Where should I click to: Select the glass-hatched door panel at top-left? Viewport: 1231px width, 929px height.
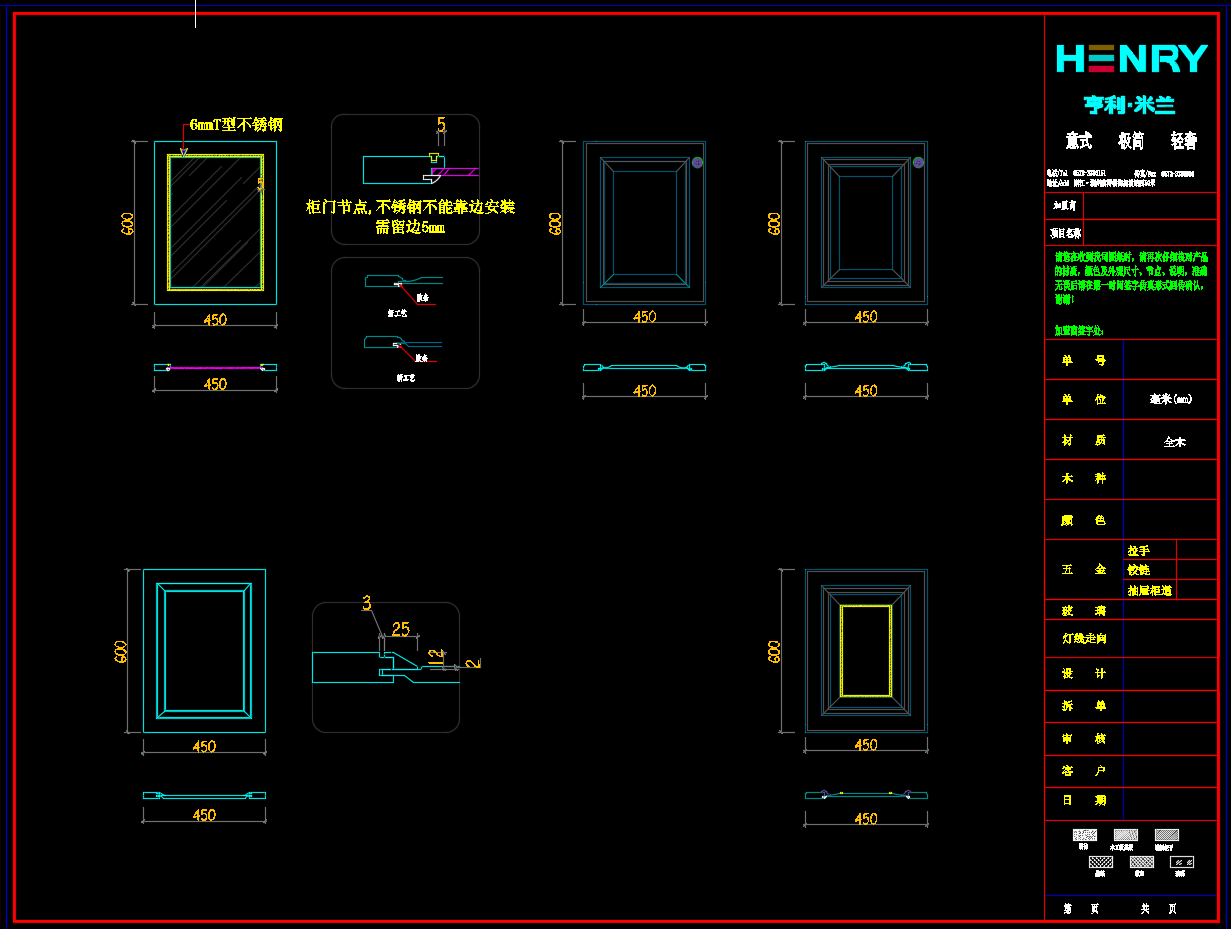(215, 222)
